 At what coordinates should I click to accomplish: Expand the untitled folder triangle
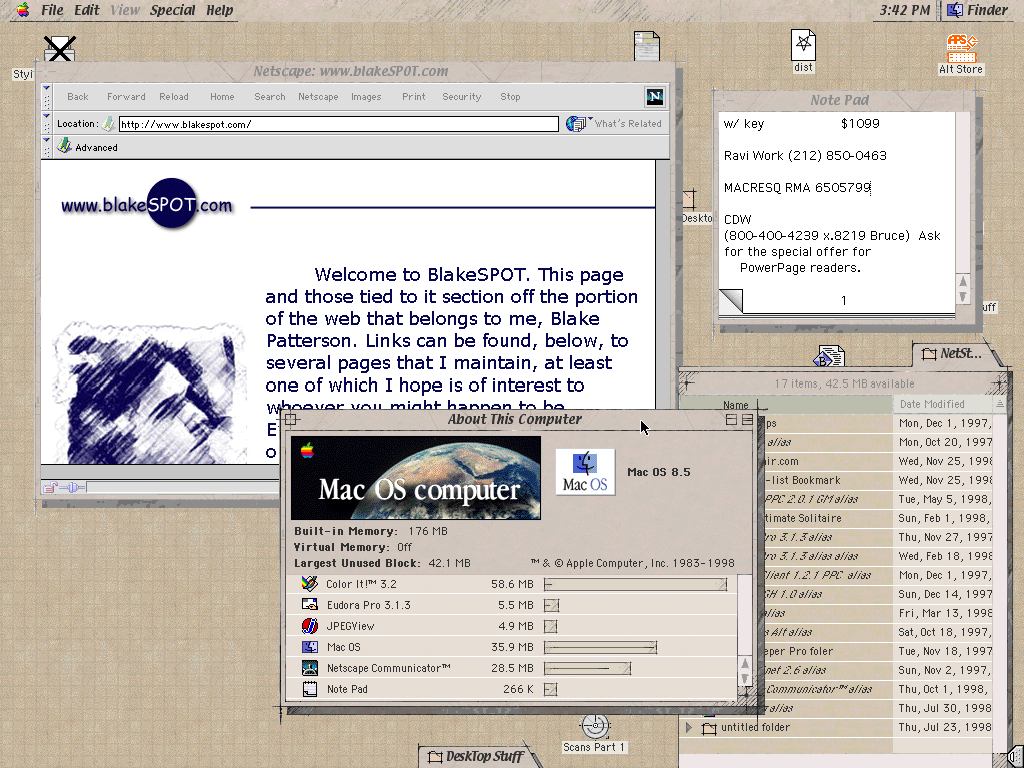[x=688, y=727]
